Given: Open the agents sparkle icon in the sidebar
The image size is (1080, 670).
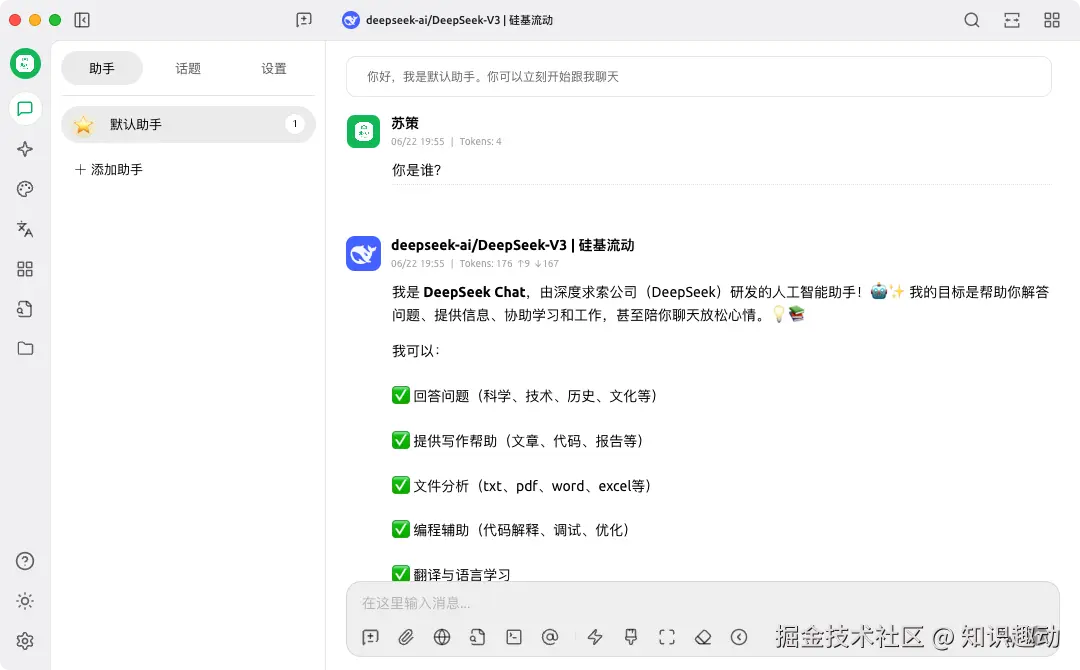Looking at the screenshot, I should [25, 149].
